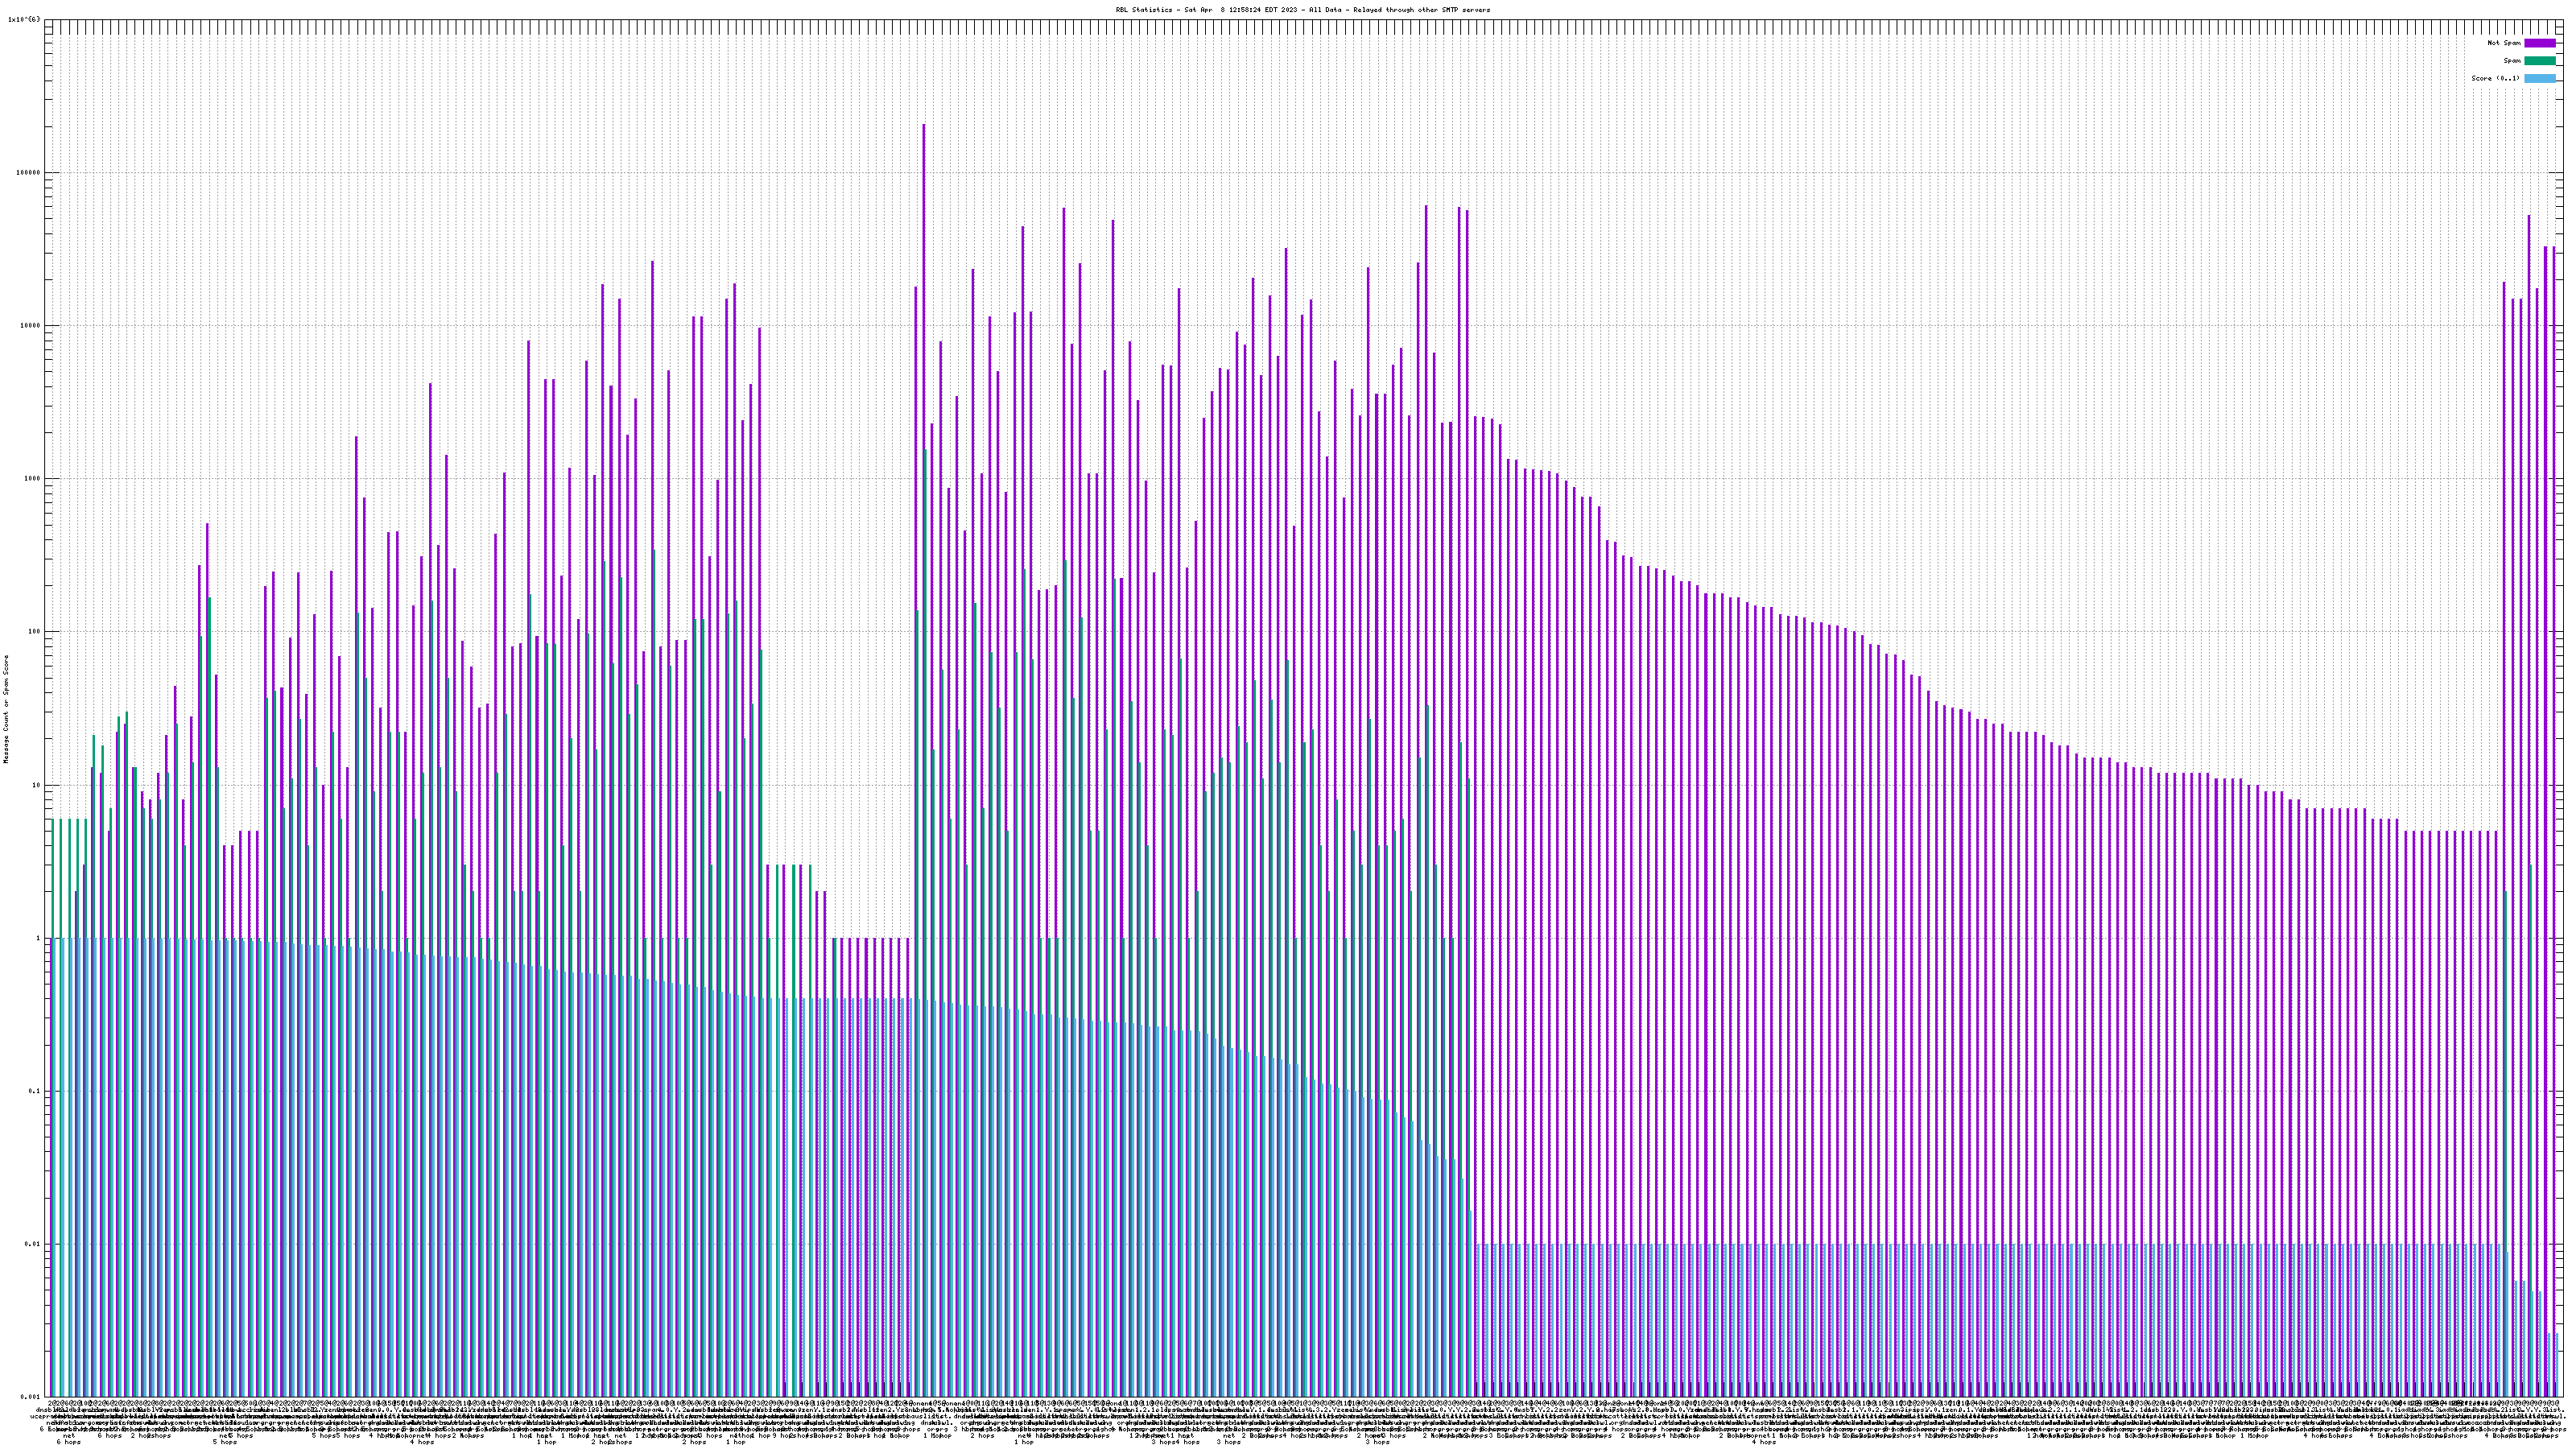Click the purple Not Spam legend swatch
Image resolution: width=2576 pixels, height=1449 pixels.
coord(2539,43)
